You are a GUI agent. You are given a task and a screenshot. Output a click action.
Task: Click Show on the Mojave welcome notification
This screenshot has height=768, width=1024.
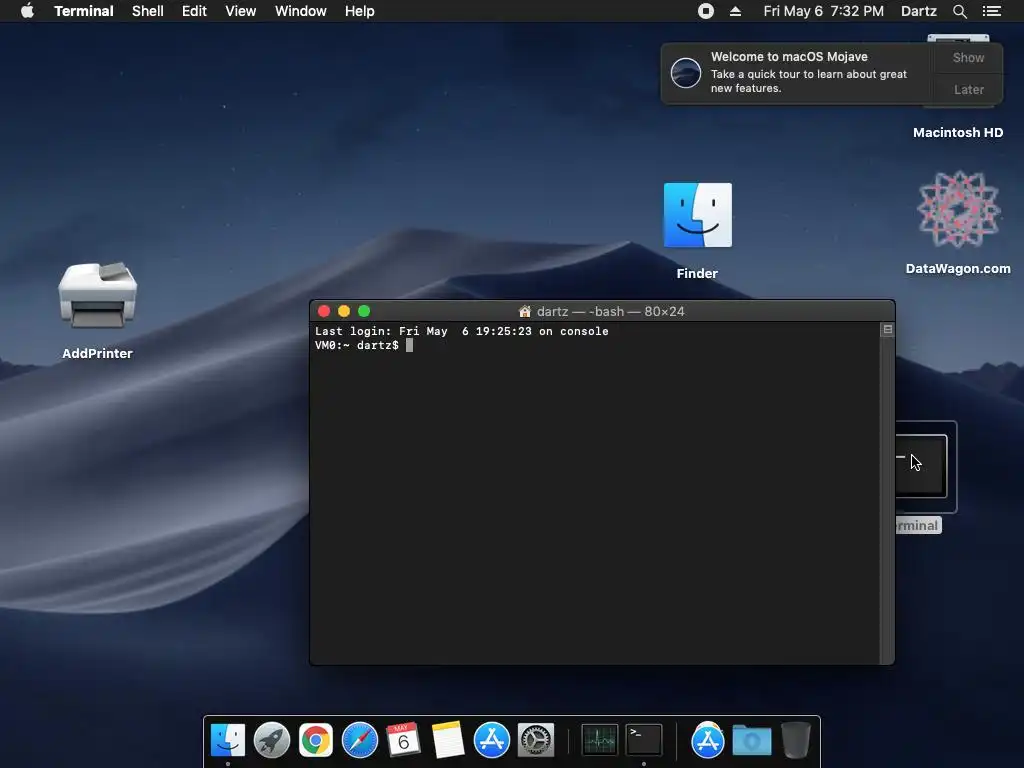pyautogui.click(x=968, y=57)
